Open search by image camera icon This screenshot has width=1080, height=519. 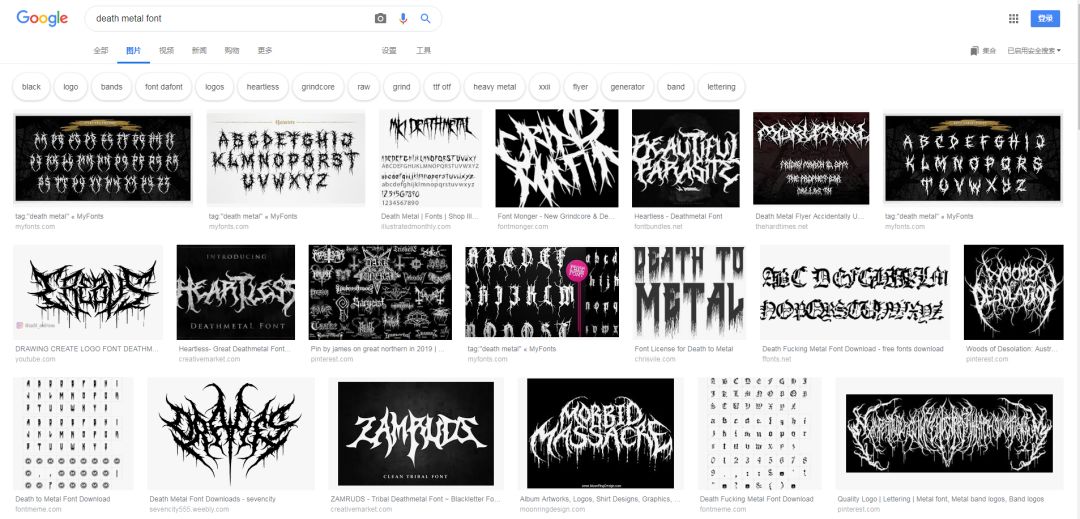coord(380,19)
